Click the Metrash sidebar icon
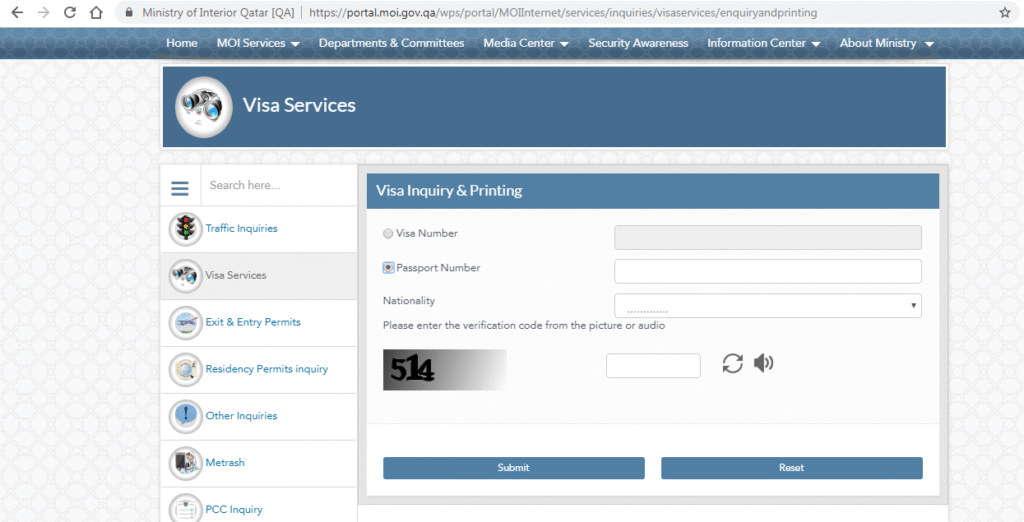The image size is (1024, 522). (186, 463)
